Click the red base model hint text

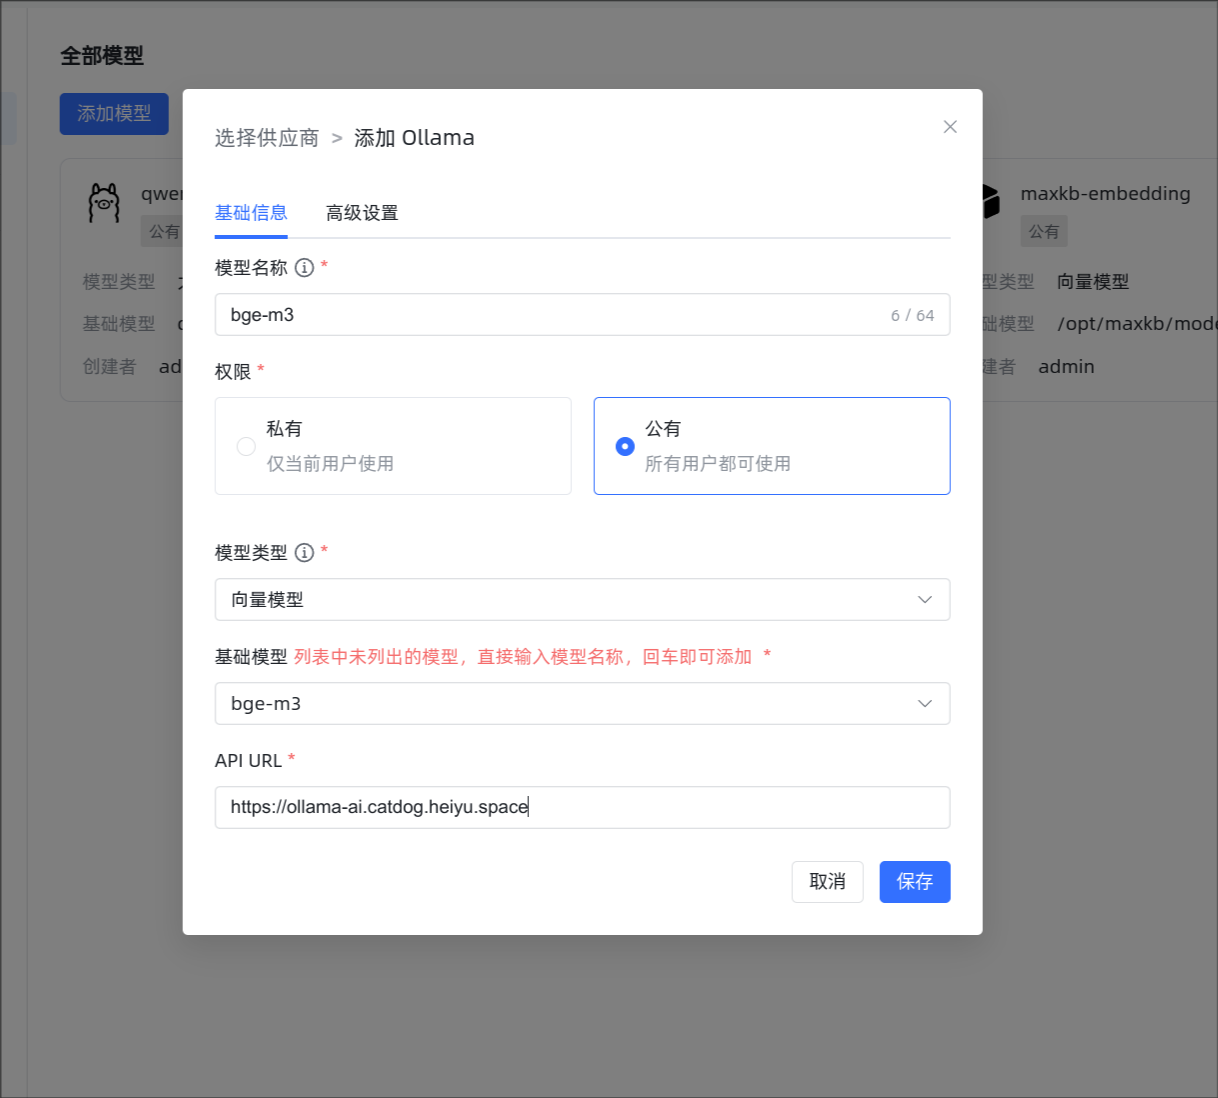[x=523, y=657]
